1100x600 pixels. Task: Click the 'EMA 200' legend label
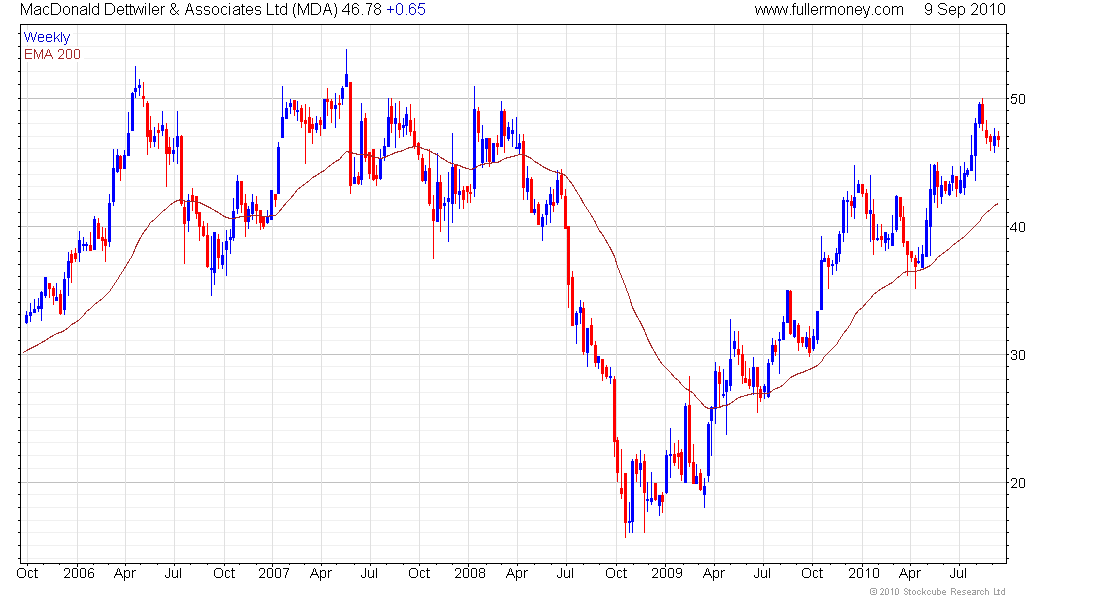53,55
